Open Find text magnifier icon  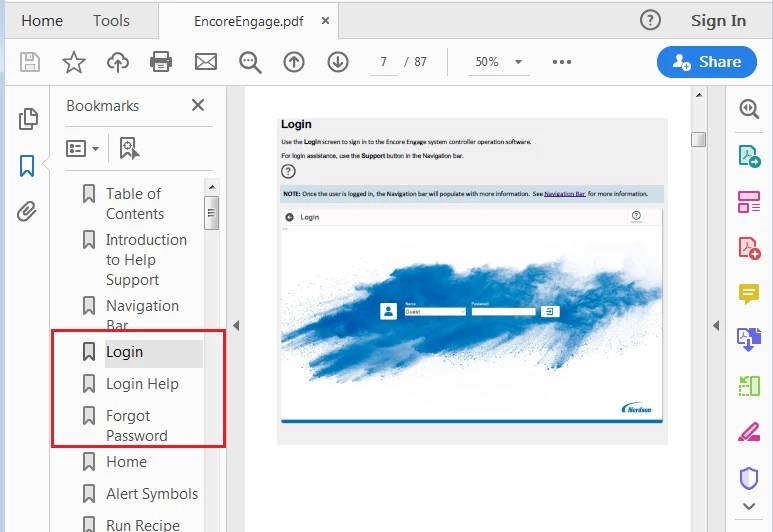click(250, 63)
